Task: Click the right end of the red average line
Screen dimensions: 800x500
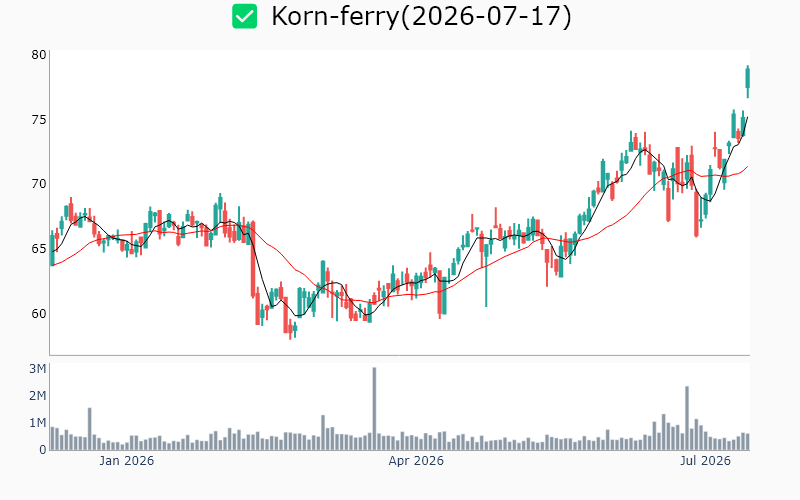Action: tap(747, 166)
